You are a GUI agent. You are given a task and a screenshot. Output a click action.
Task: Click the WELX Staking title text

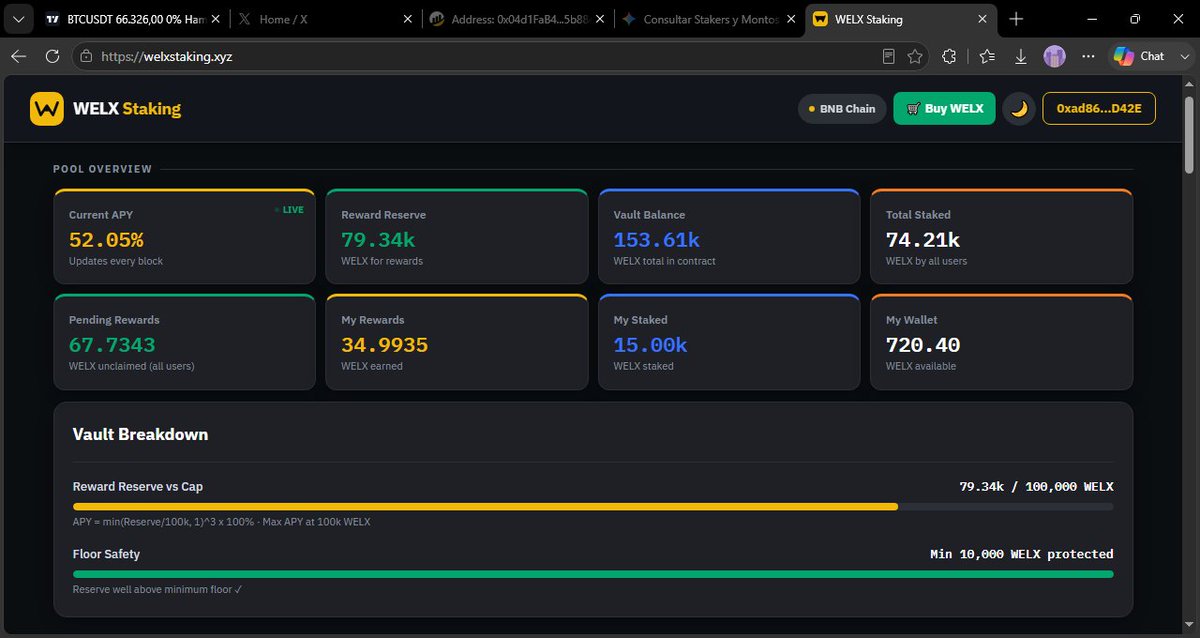[127, 109]
